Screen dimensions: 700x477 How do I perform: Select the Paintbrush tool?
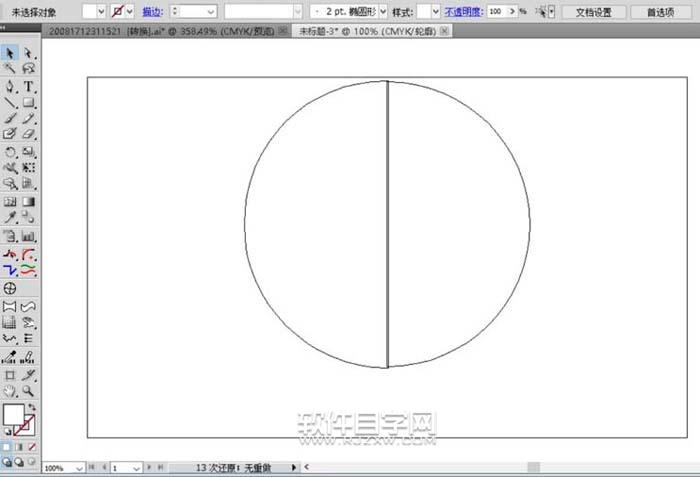[x=10, y=118]
